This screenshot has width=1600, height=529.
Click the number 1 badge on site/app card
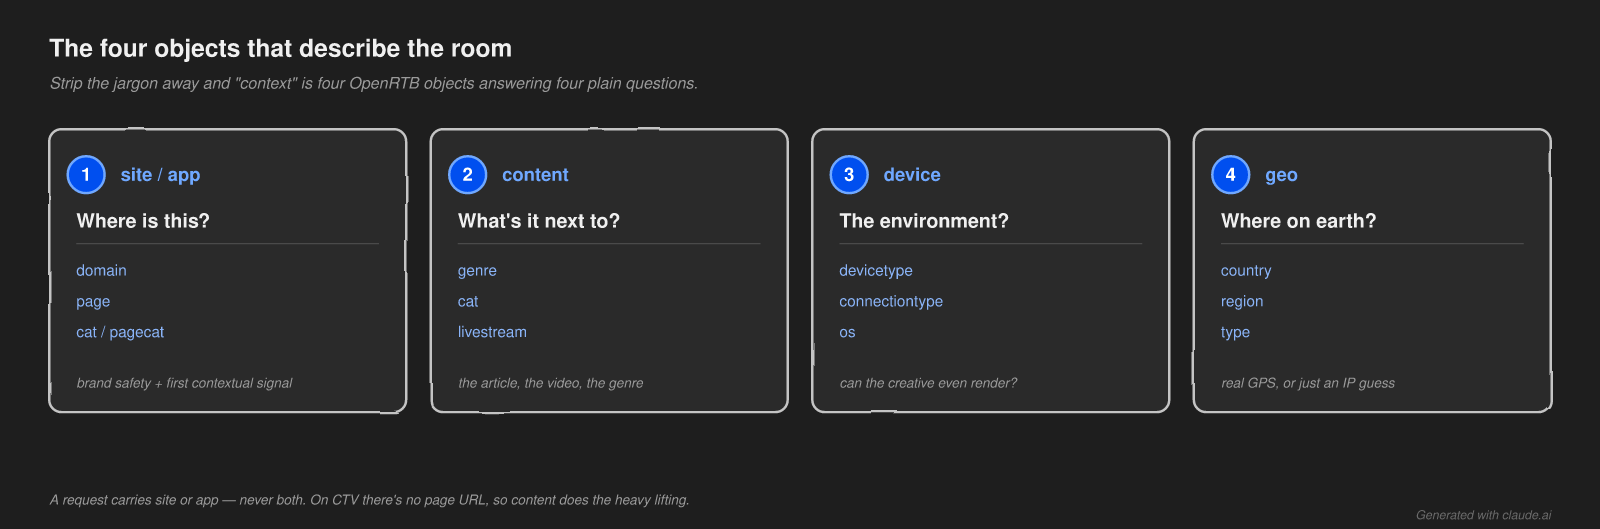point(86,175)
